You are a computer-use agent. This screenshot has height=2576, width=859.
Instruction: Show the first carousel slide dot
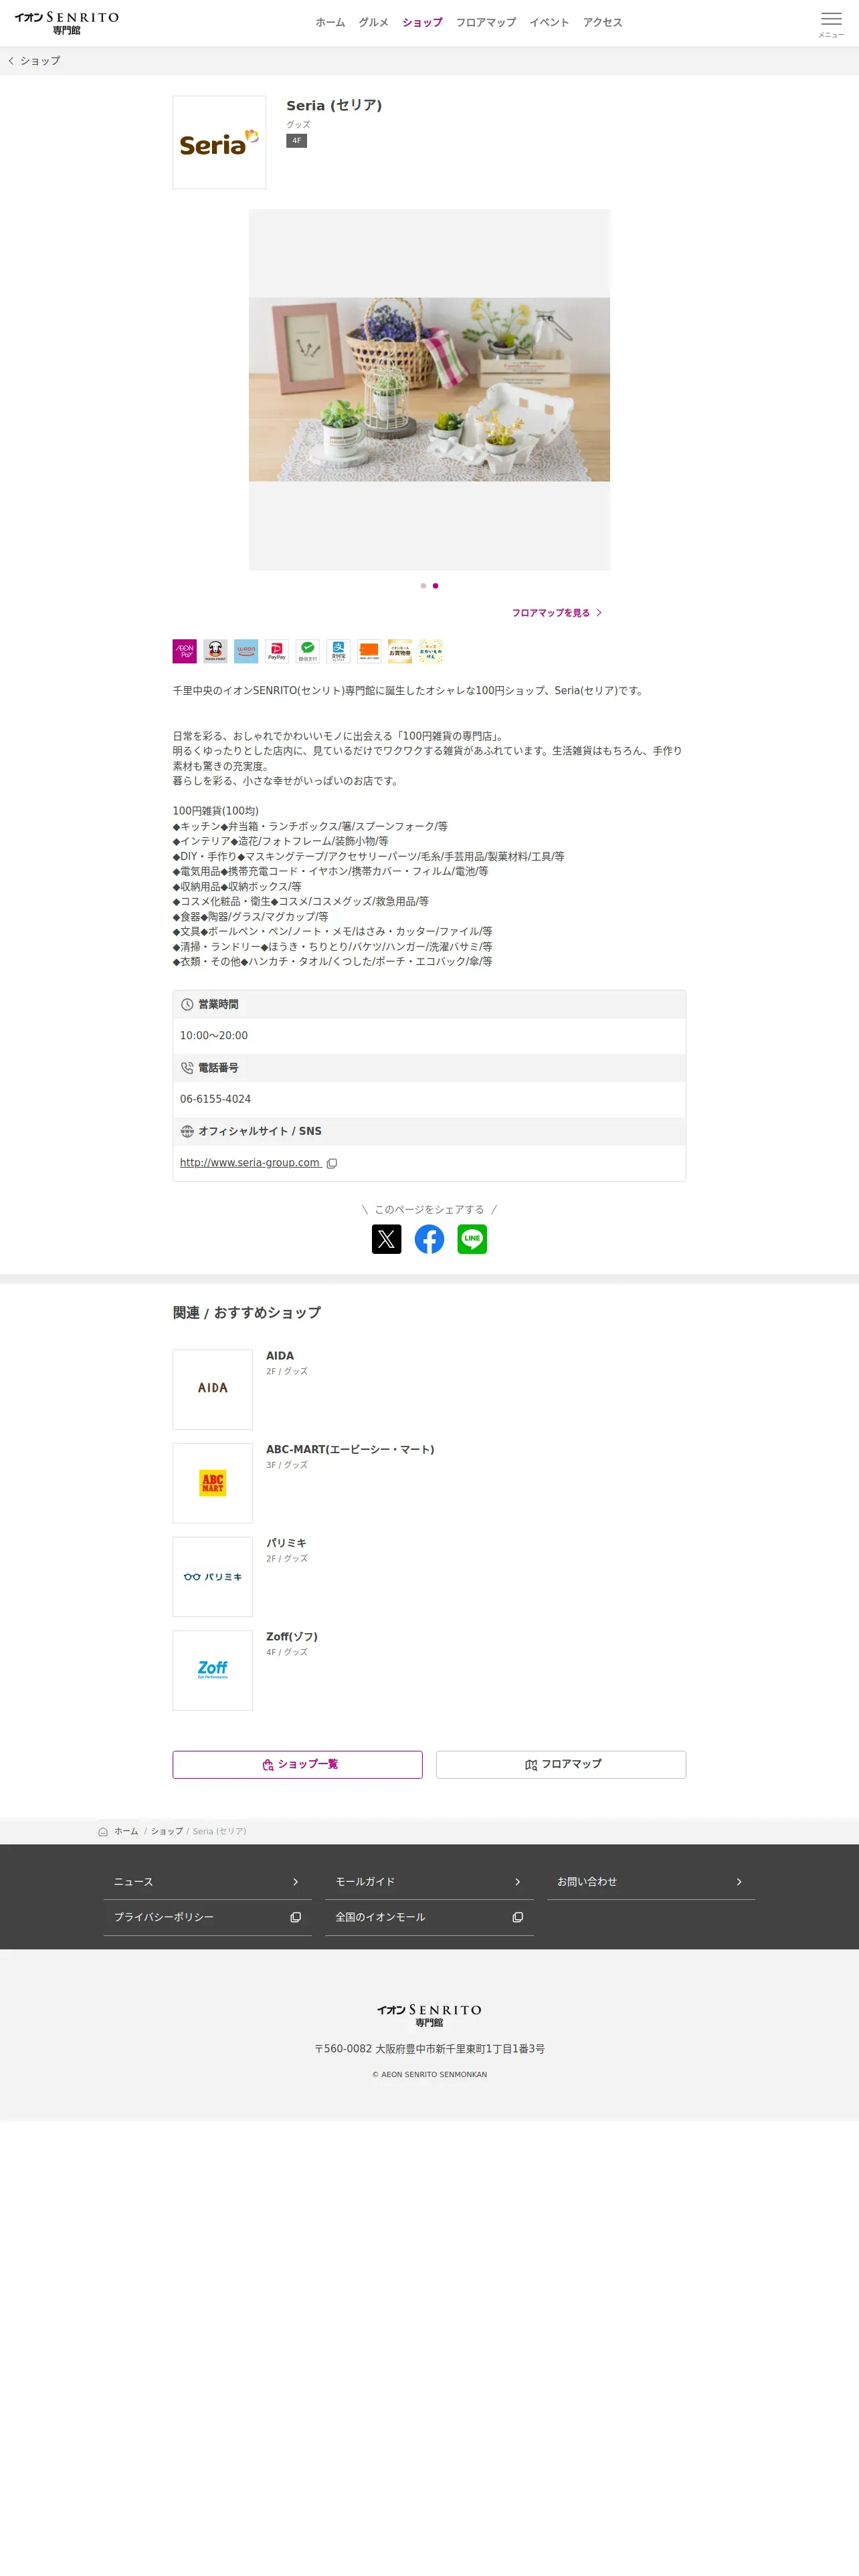423,586
